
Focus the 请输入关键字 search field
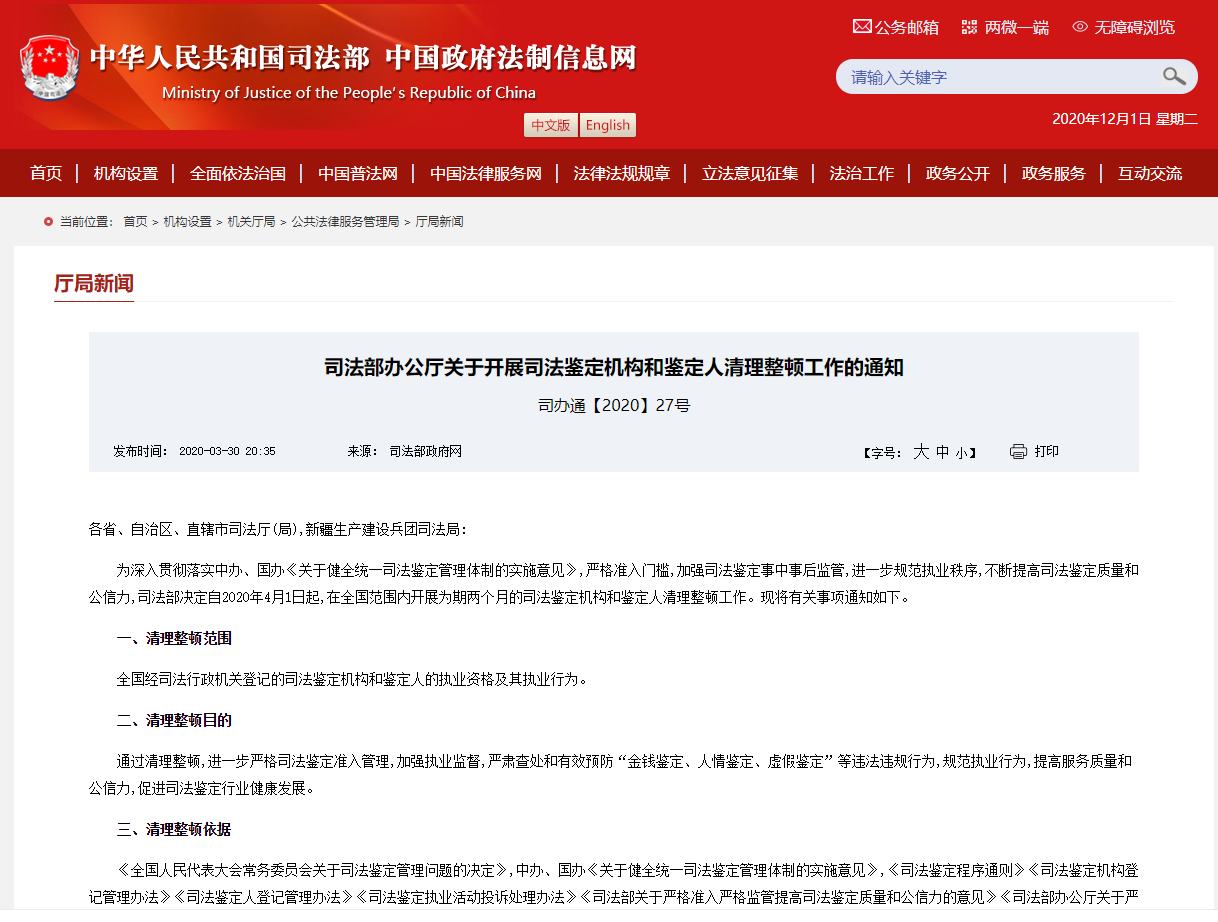pyautogui.click(x=1000, y=77)
